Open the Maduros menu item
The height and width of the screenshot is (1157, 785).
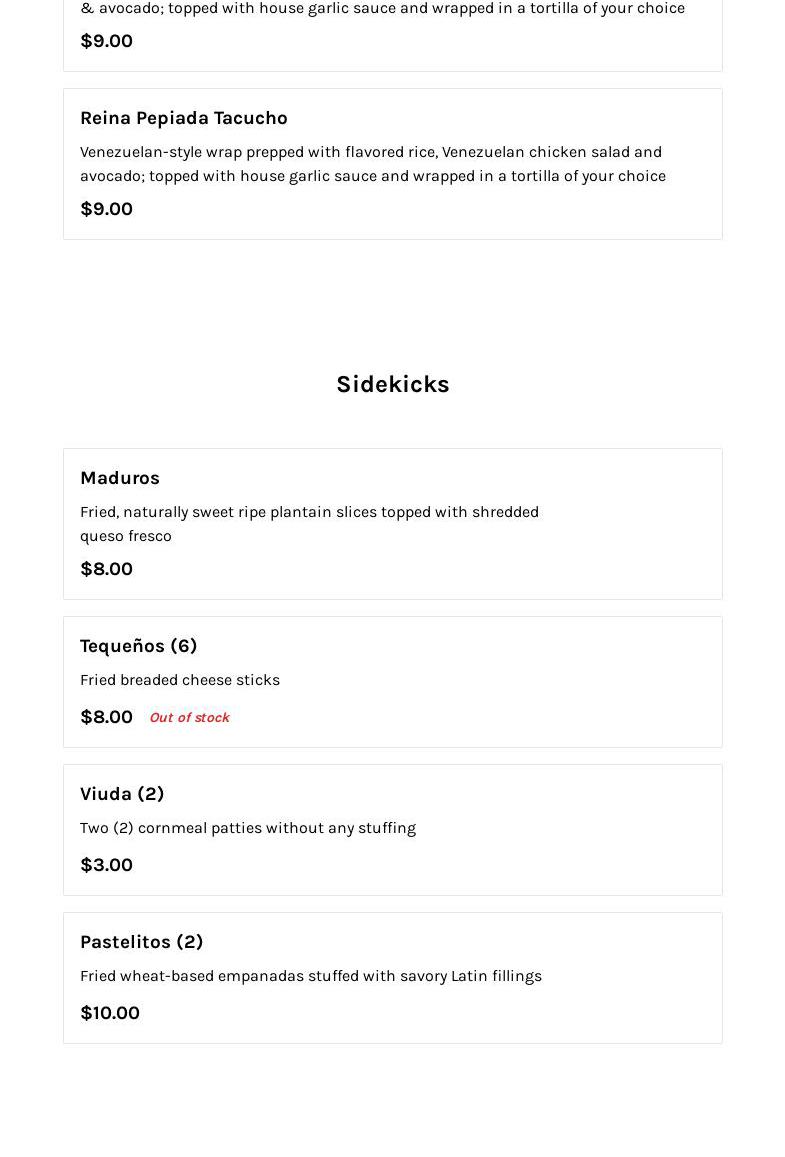120,478
